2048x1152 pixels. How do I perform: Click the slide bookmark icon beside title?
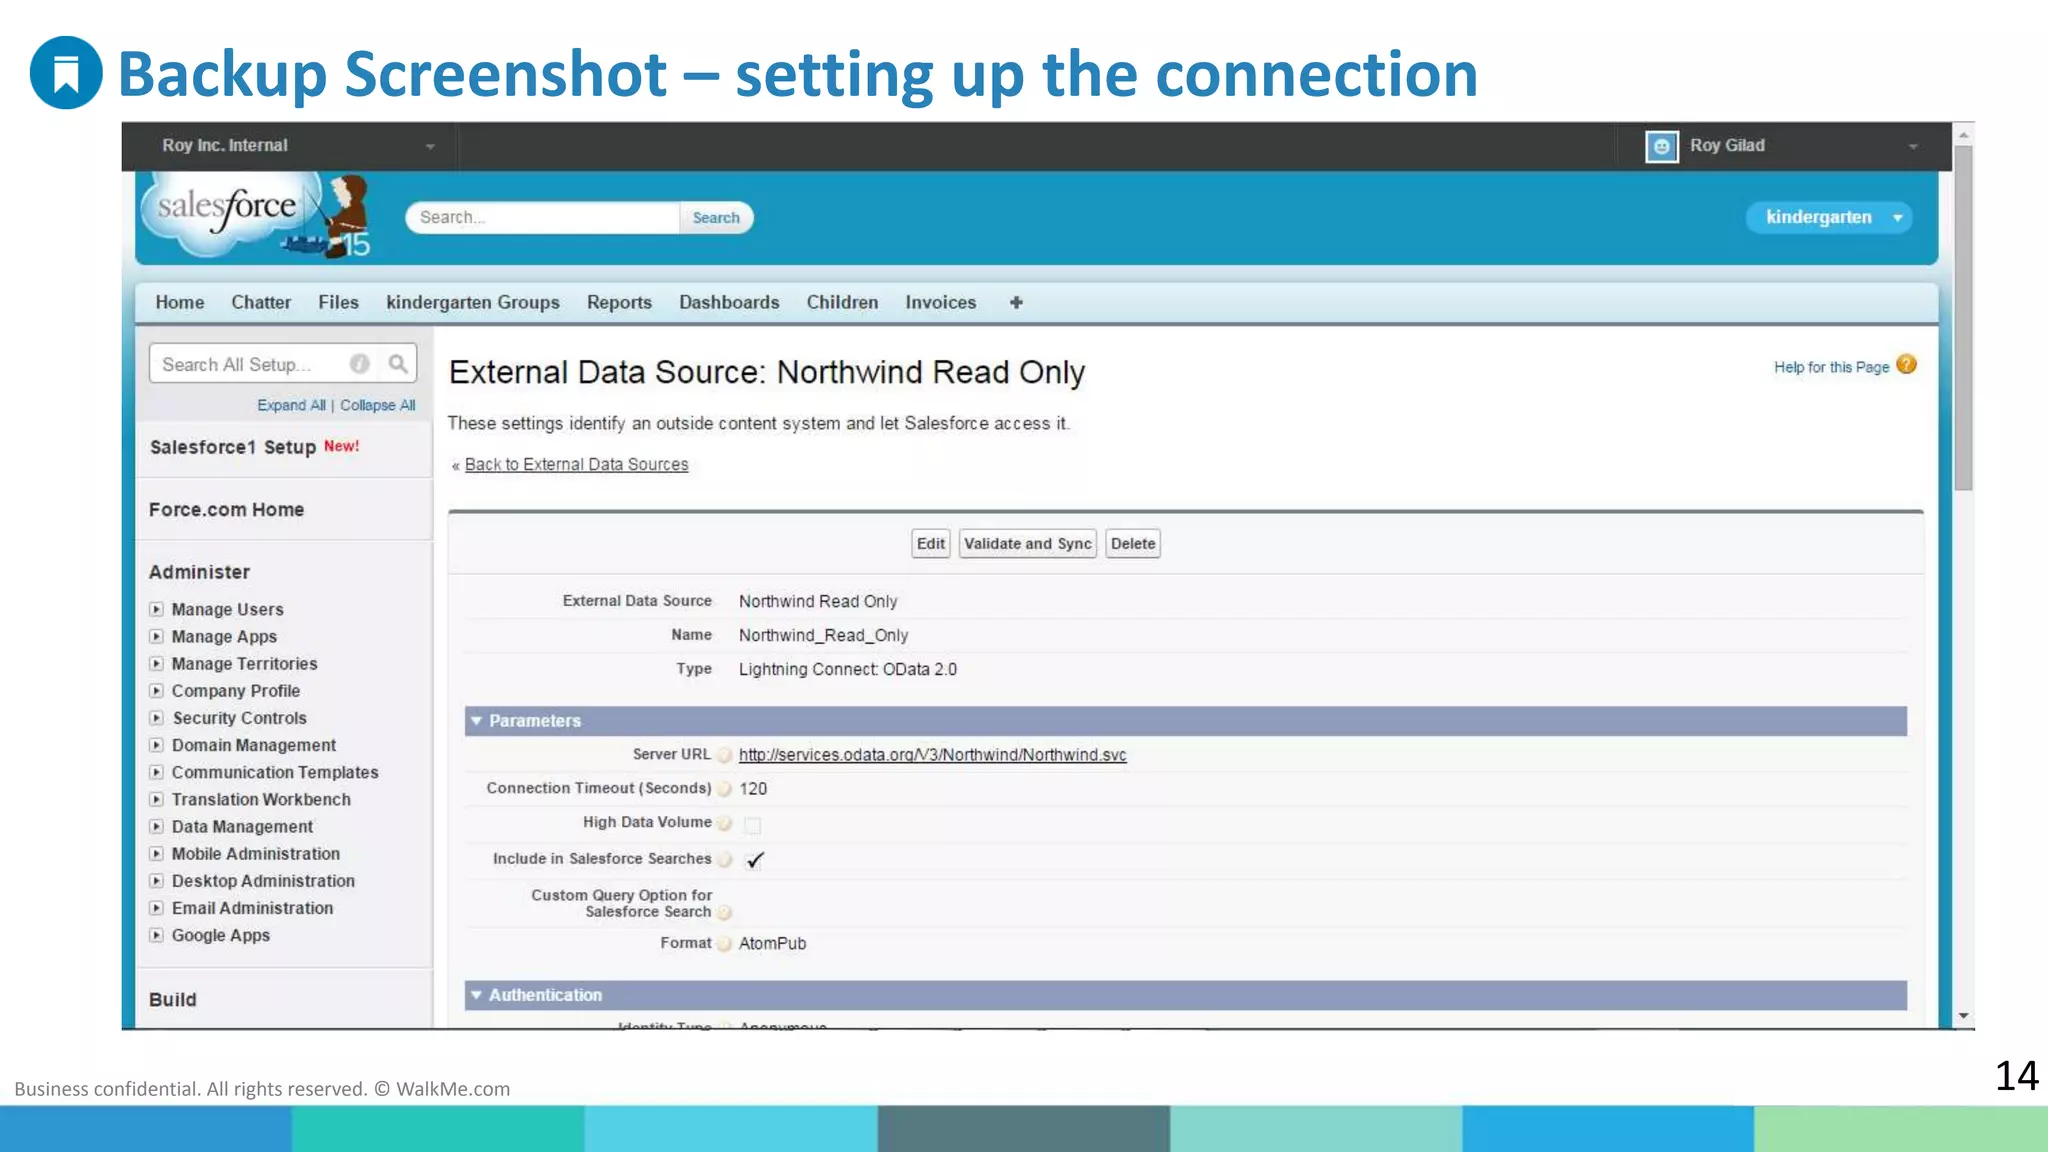pyautogui.click(x=66, y=73)
